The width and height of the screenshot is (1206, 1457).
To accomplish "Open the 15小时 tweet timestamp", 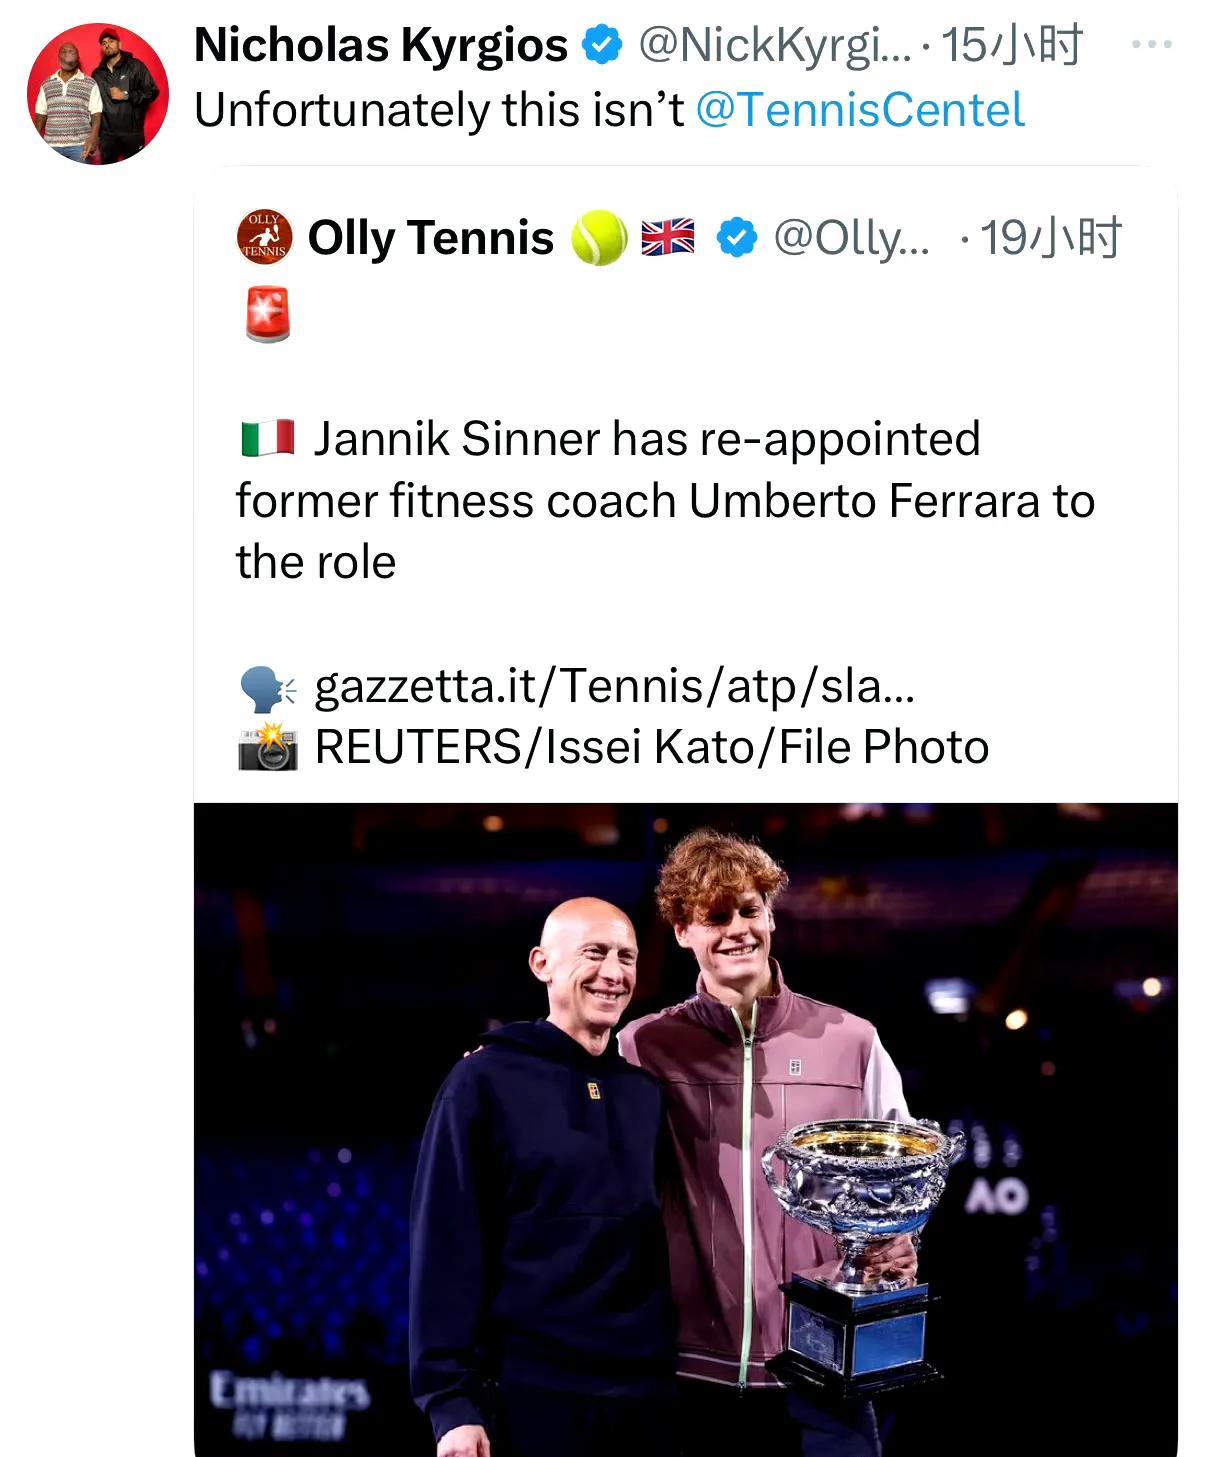I will tap(1012, 45).
